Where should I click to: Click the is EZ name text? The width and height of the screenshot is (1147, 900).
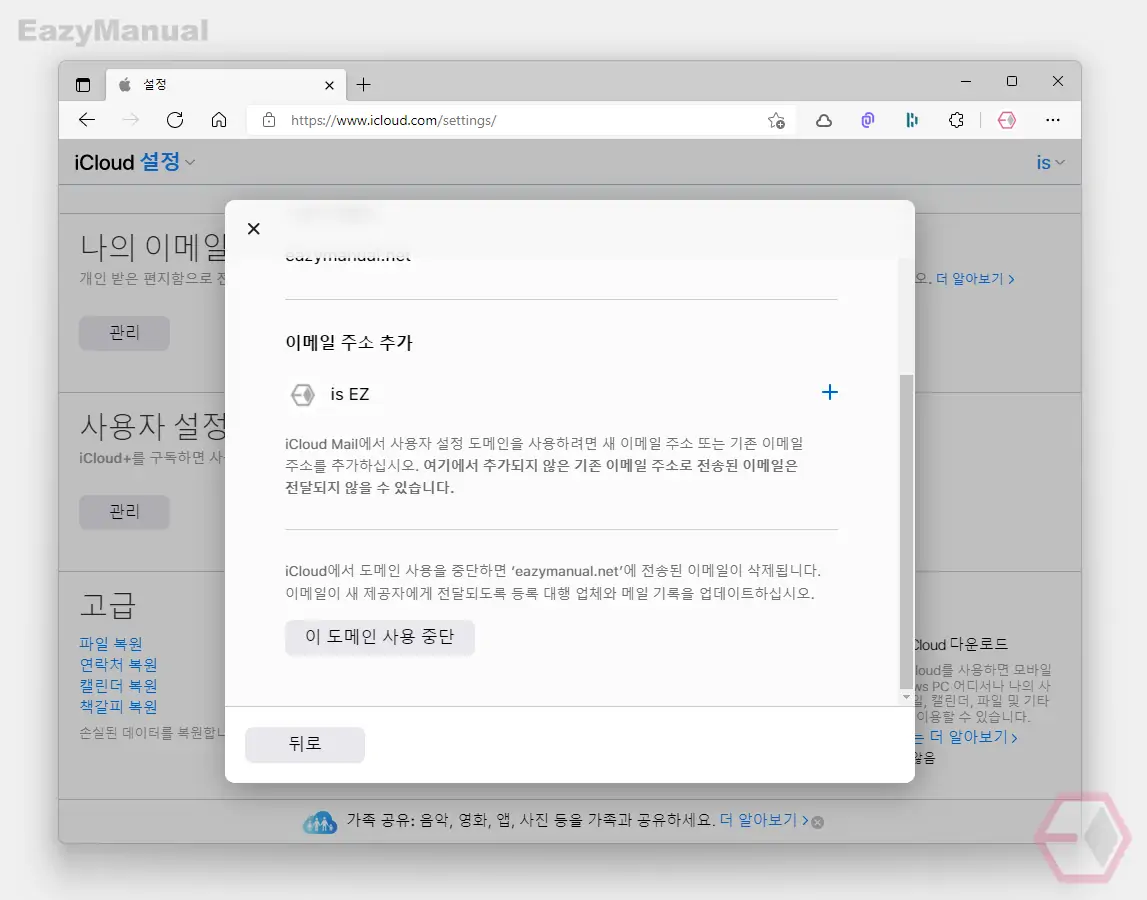click(x=350, y=394)
